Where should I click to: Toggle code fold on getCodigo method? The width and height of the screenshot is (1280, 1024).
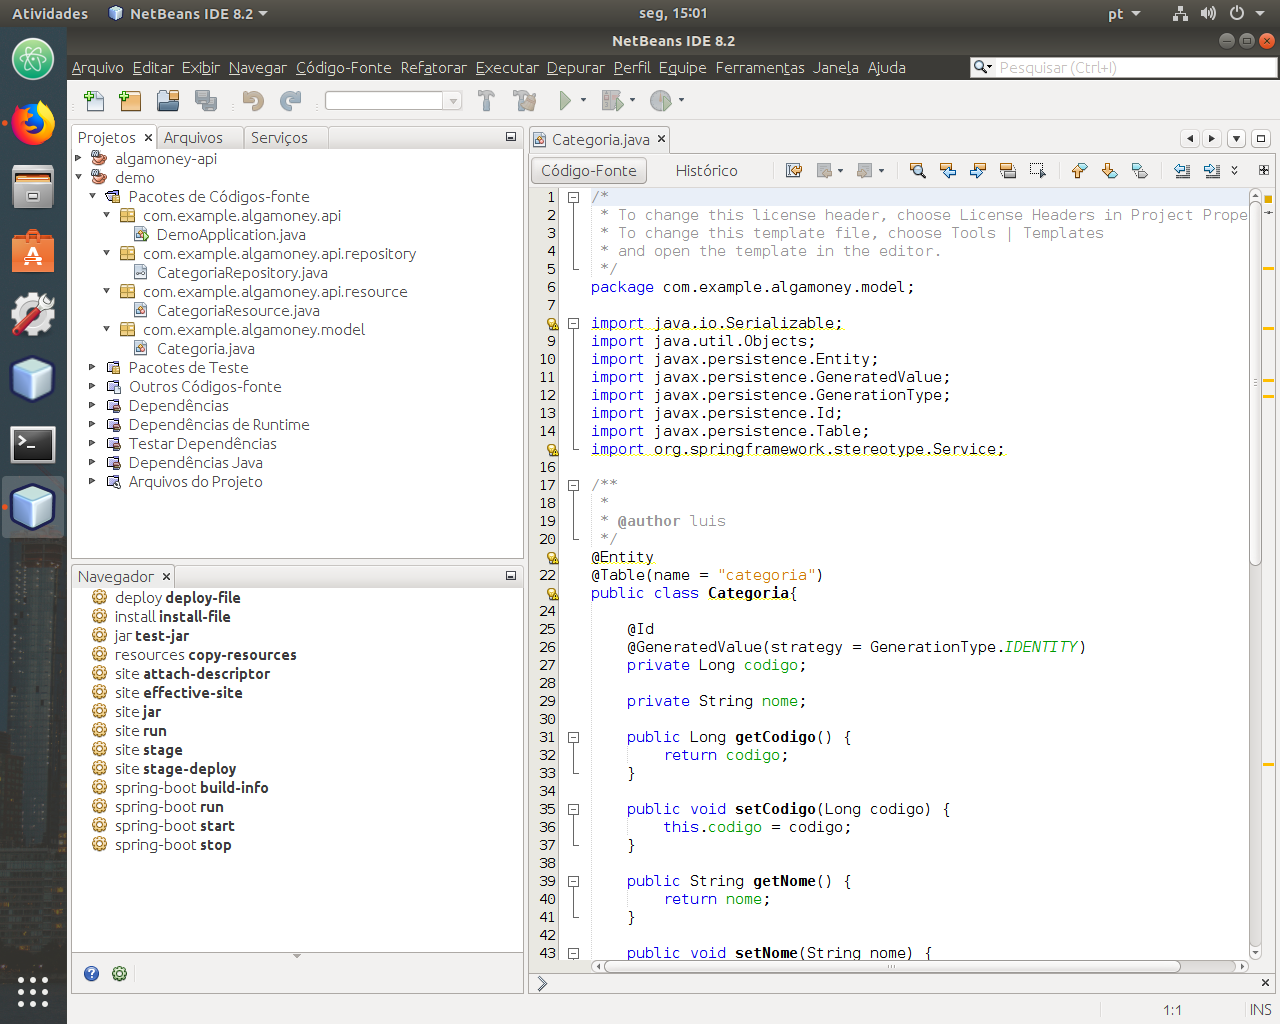click(x=574, y=737)
